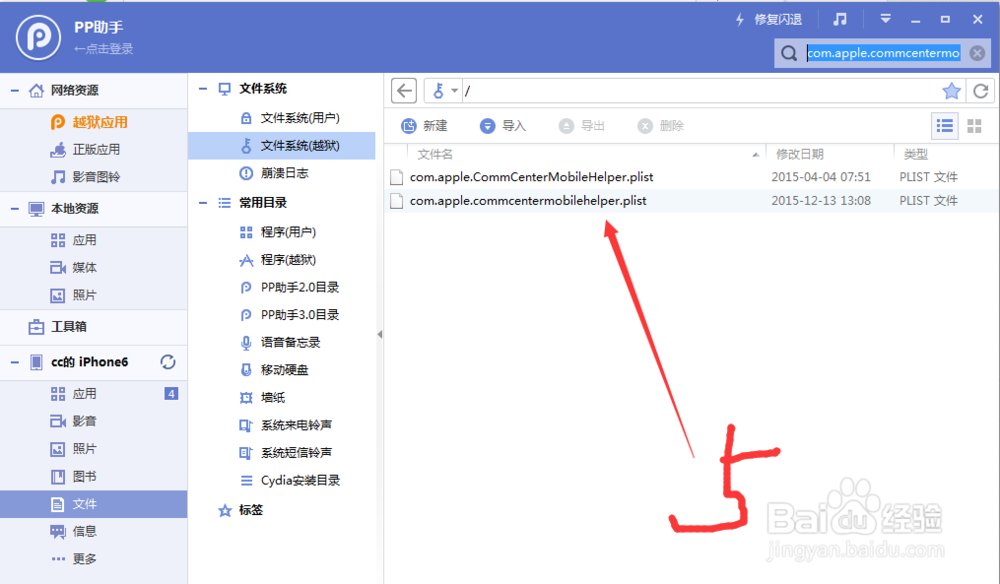Open 程序(用户) directory
1000x584 pixels.
(x=278, y=232)
